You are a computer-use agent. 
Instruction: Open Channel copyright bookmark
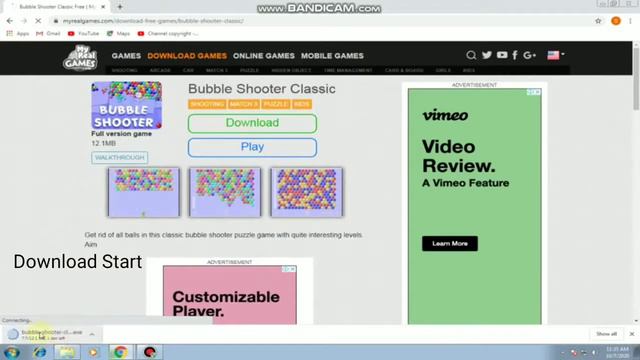pos(168,33)
